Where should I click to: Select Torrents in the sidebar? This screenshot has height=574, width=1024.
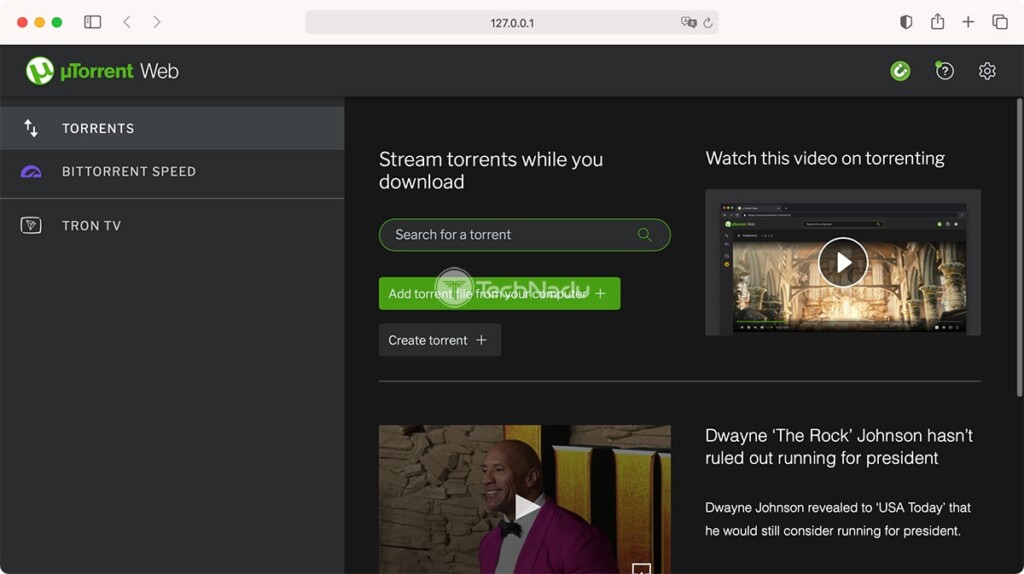pyautogui.click(x=172, y=128)
